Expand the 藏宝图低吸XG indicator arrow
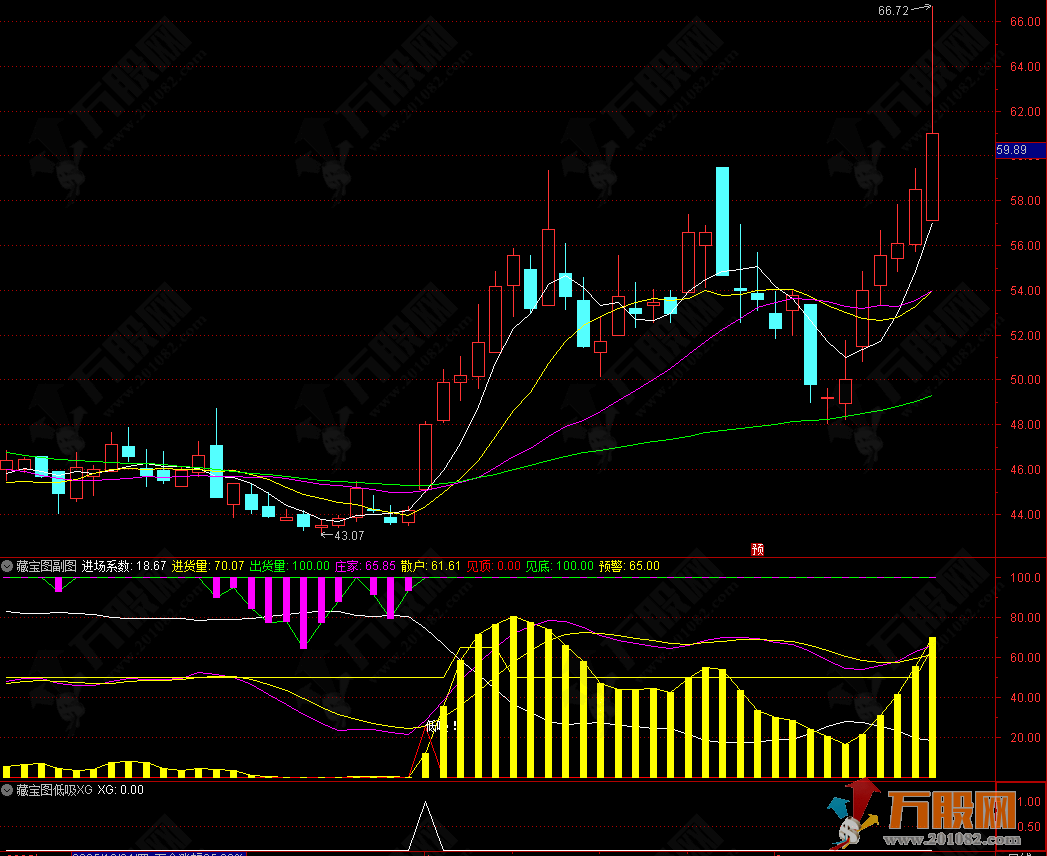This screenshot has height=856, width=1047. 7,790
